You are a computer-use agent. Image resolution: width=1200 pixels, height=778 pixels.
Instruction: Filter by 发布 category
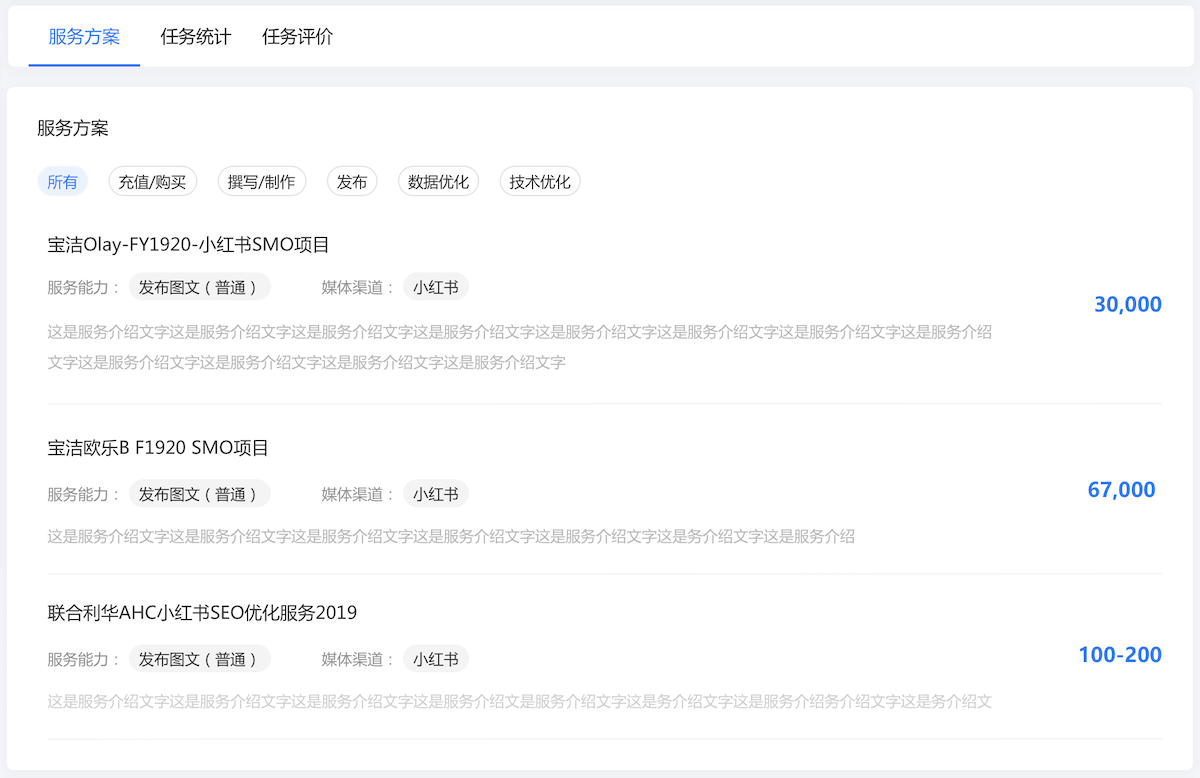(x=352, y=182)
